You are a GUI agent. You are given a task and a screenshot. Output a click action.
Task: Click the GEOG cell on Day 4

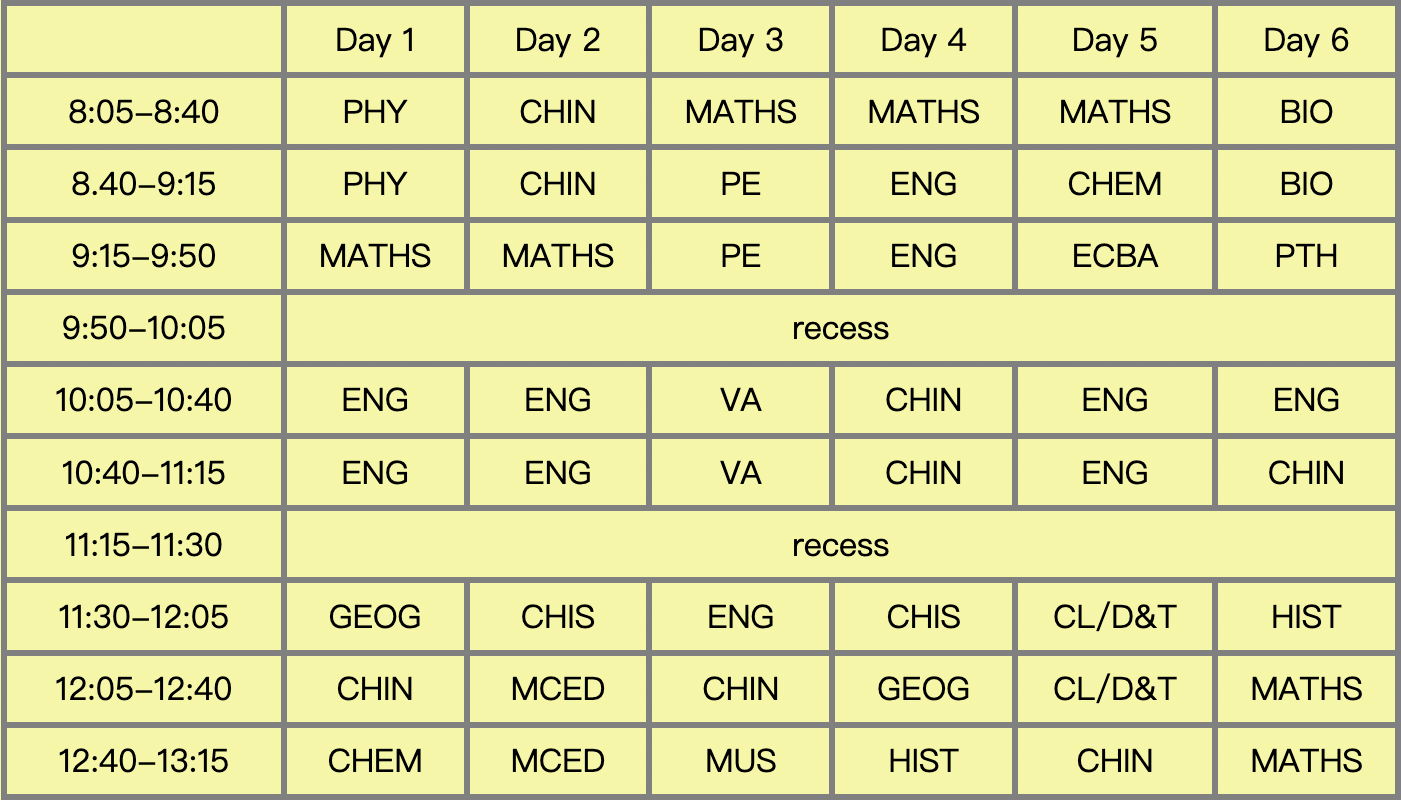[923, 689]
